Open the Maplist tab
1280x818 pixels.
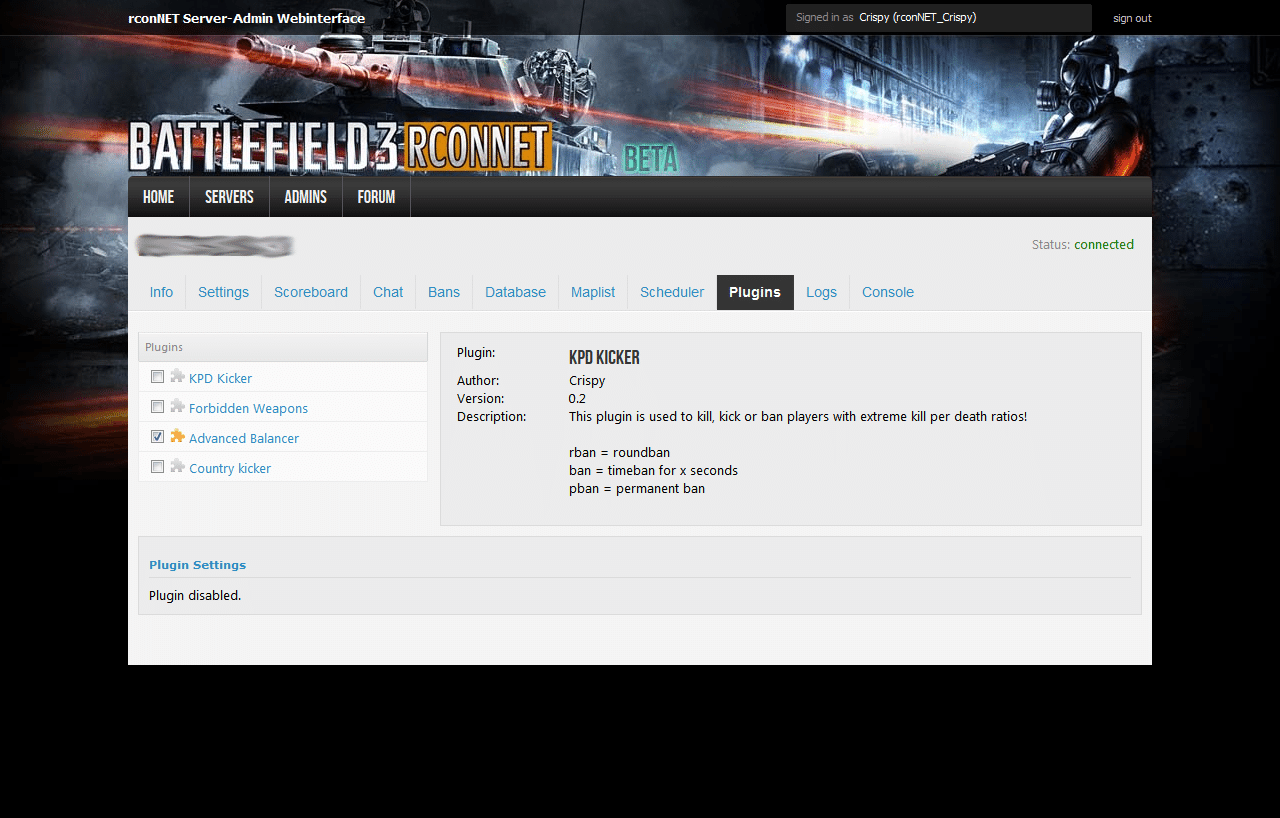[593, 292]
